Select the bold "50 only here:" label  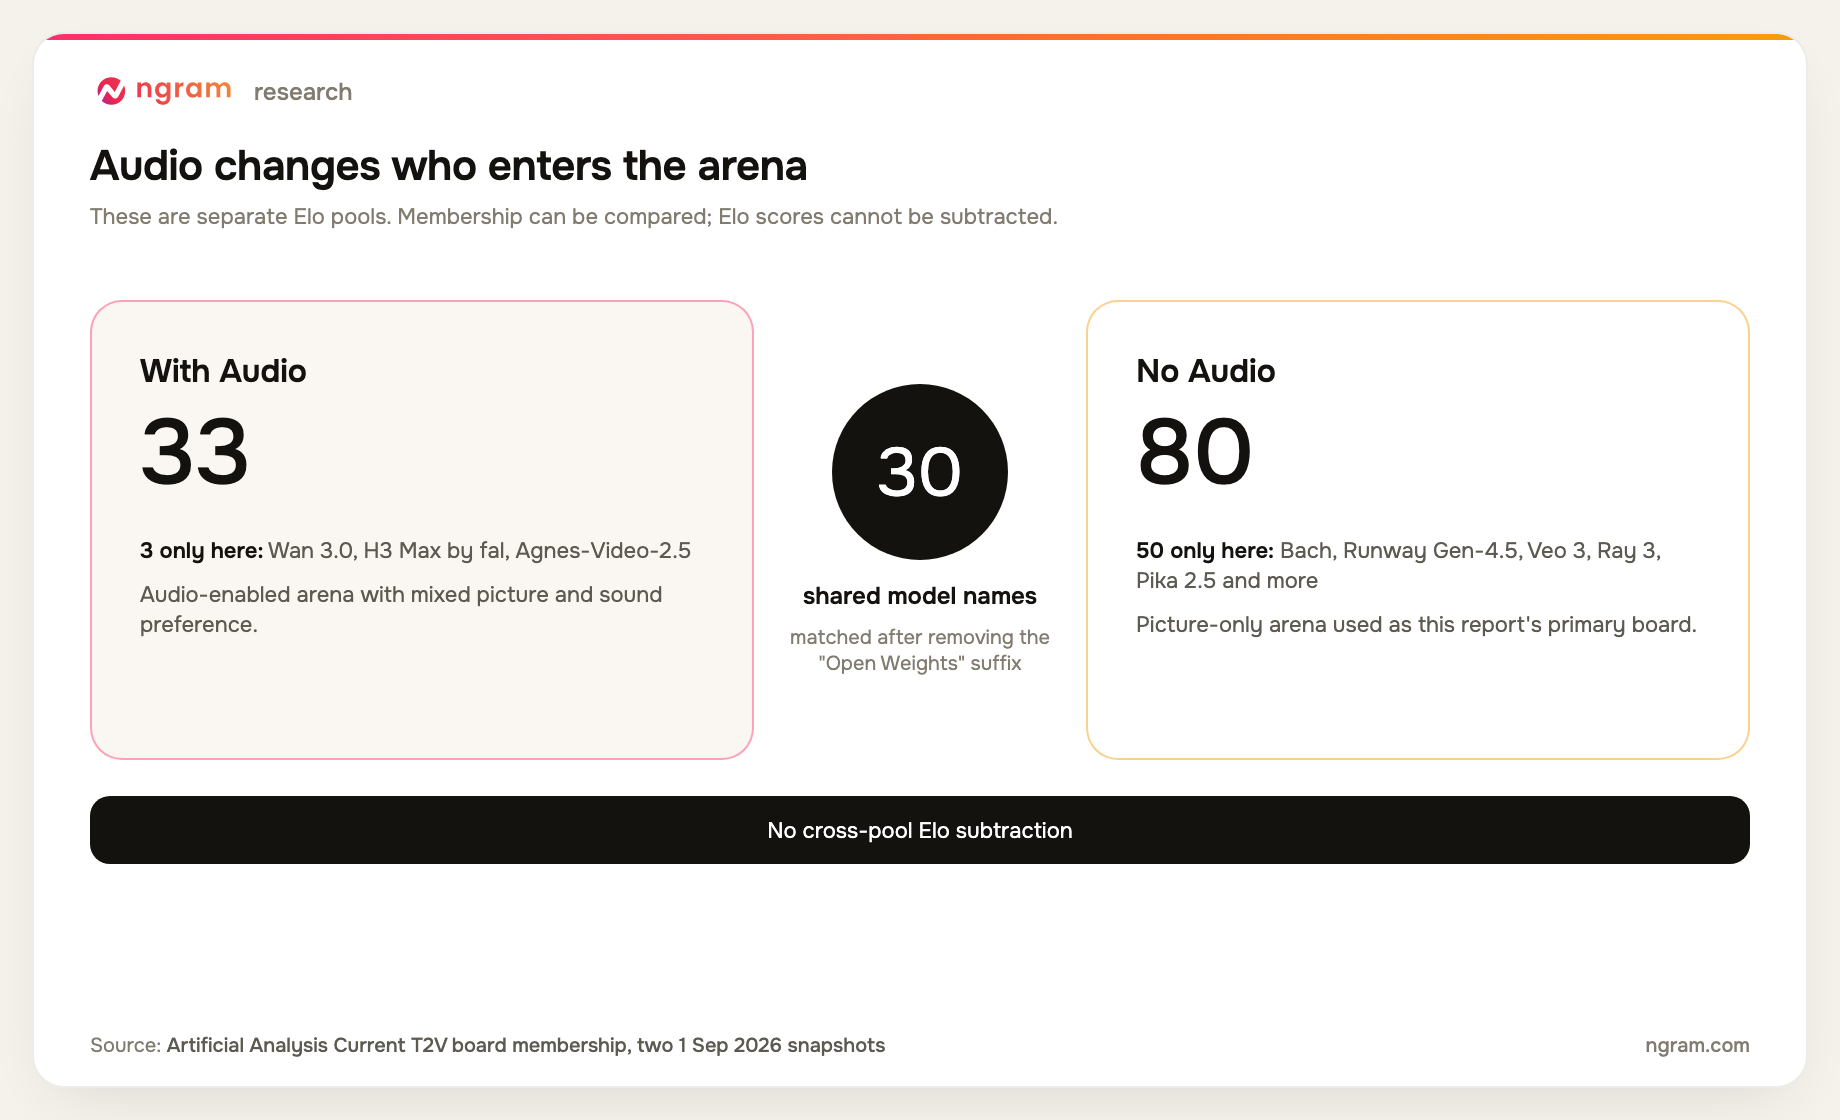pos(1205,551)
